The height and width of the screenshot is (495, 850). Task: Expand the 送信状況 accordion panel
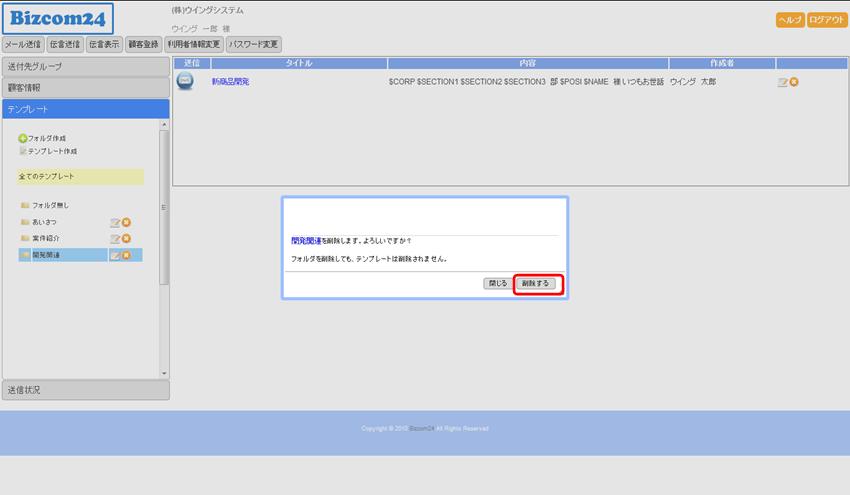[85, 390]
